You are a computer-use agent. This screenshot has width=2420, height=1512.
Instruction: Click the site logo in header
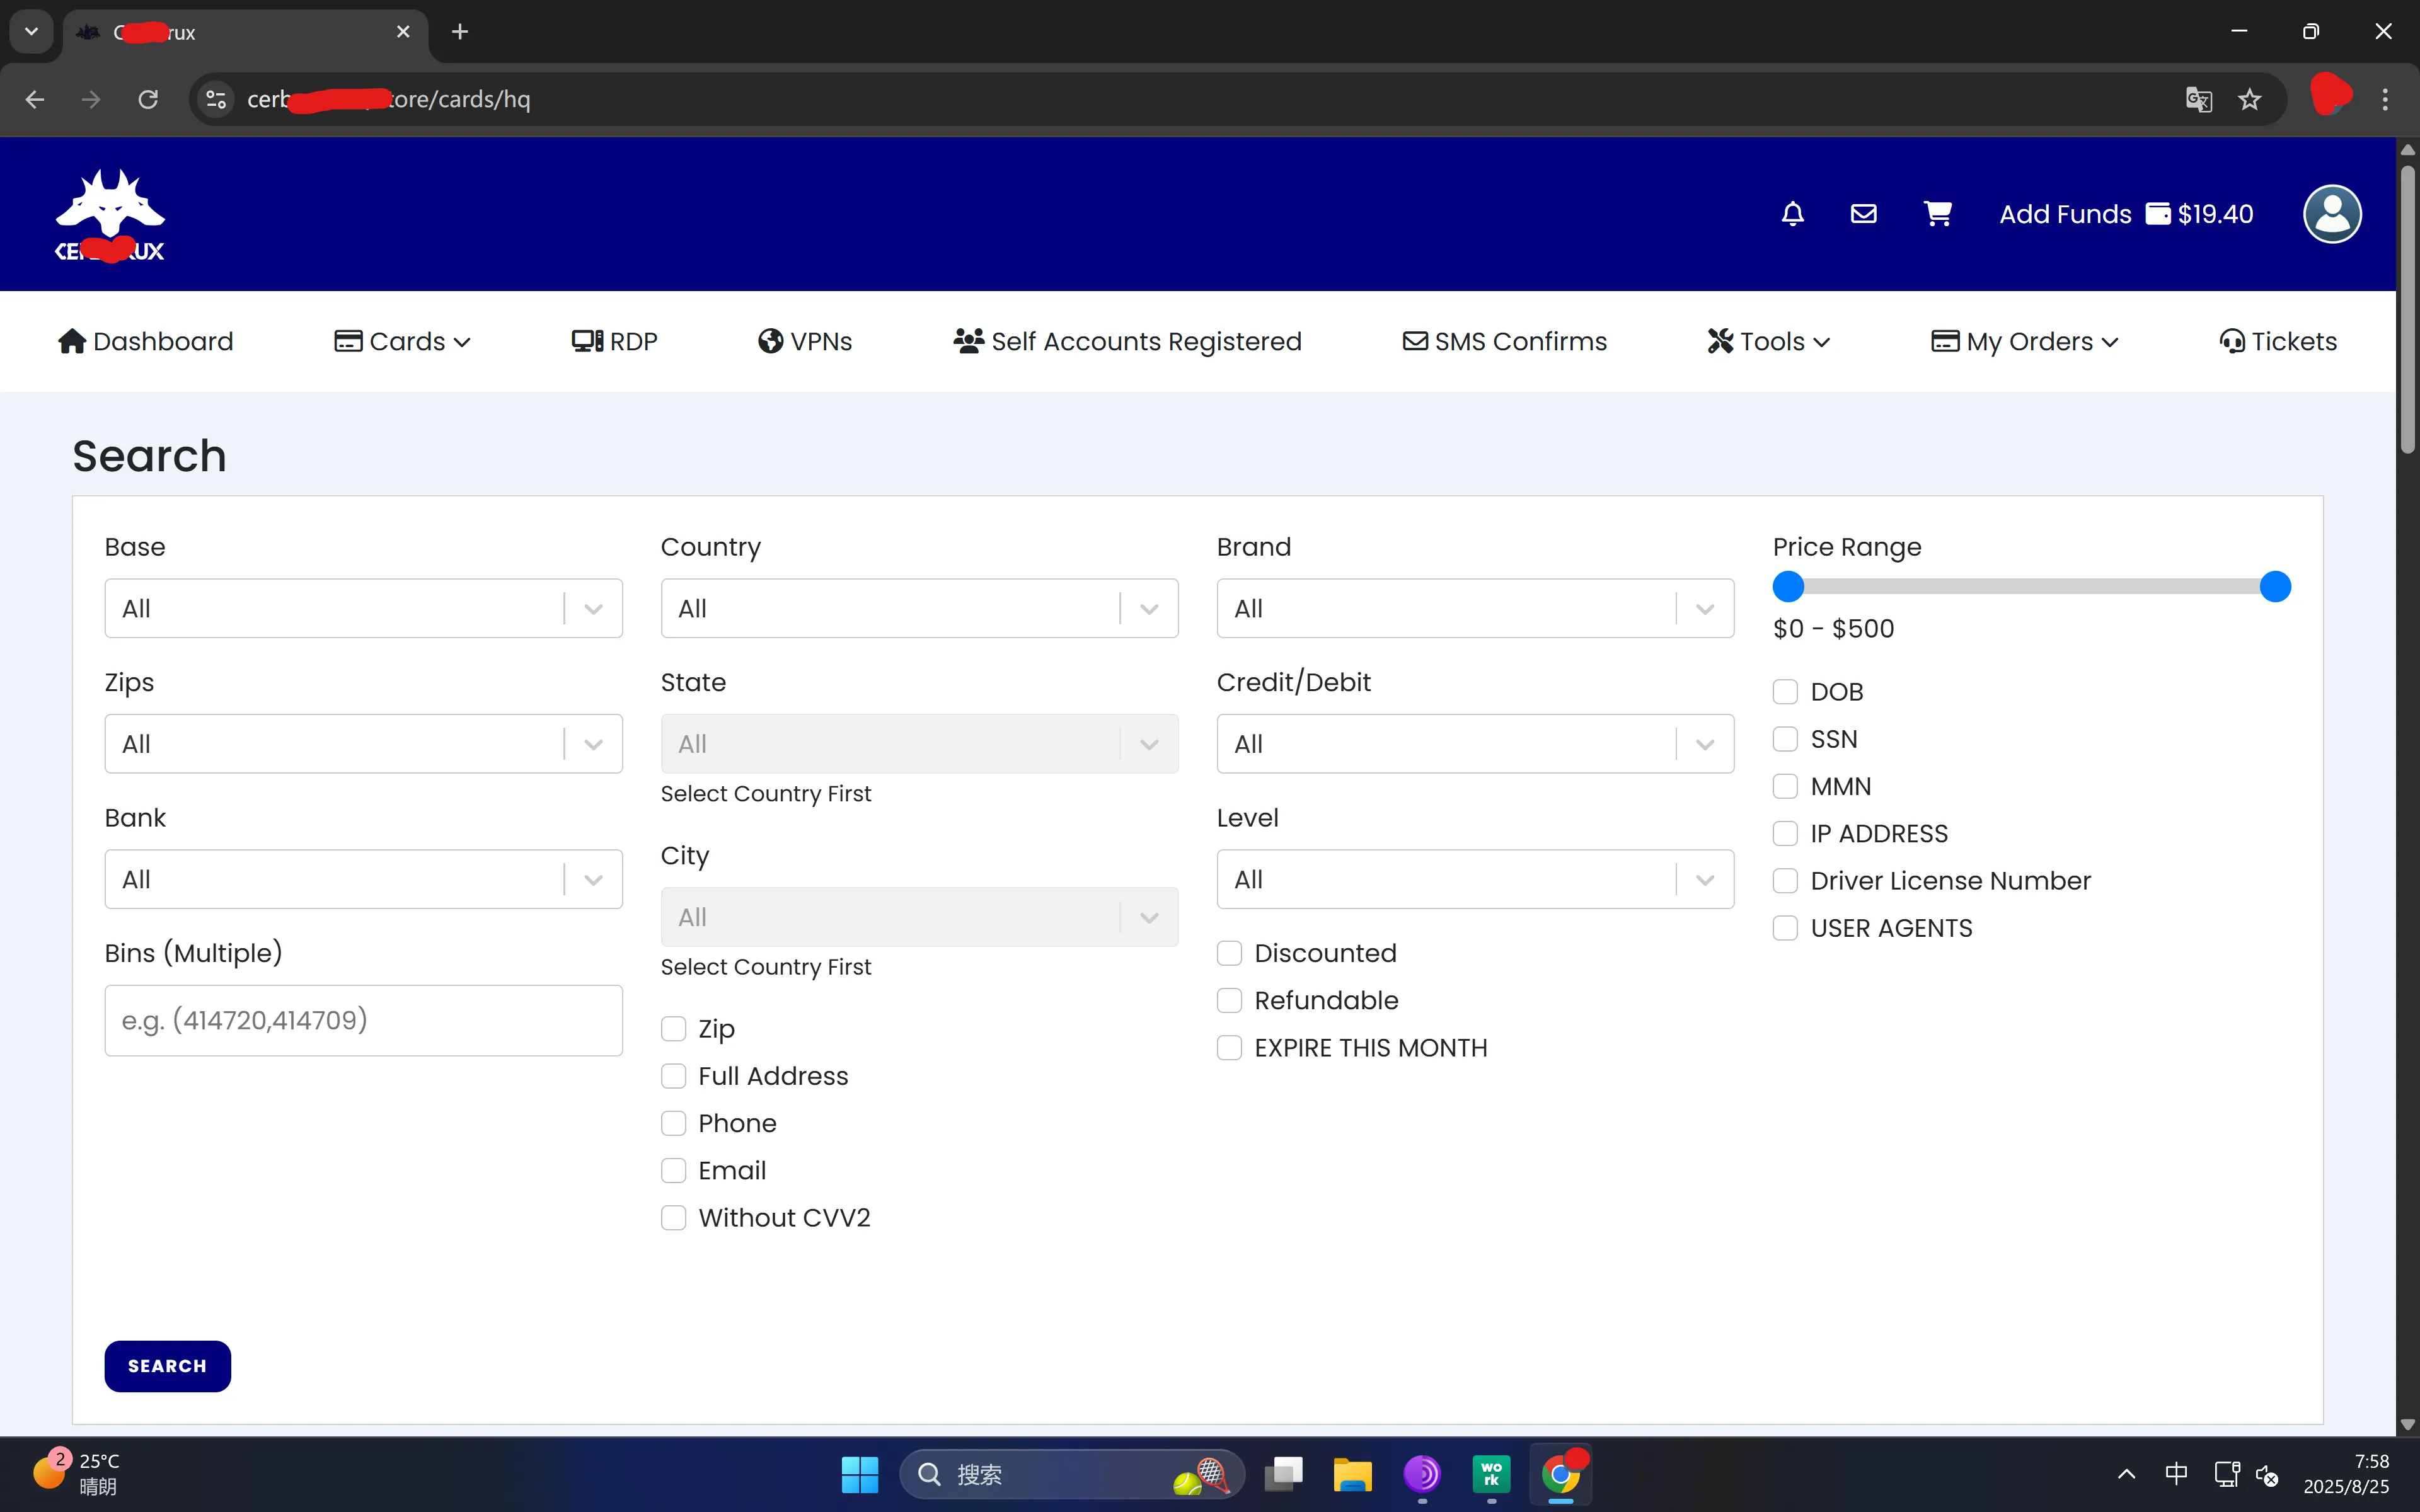pos(110,215)
